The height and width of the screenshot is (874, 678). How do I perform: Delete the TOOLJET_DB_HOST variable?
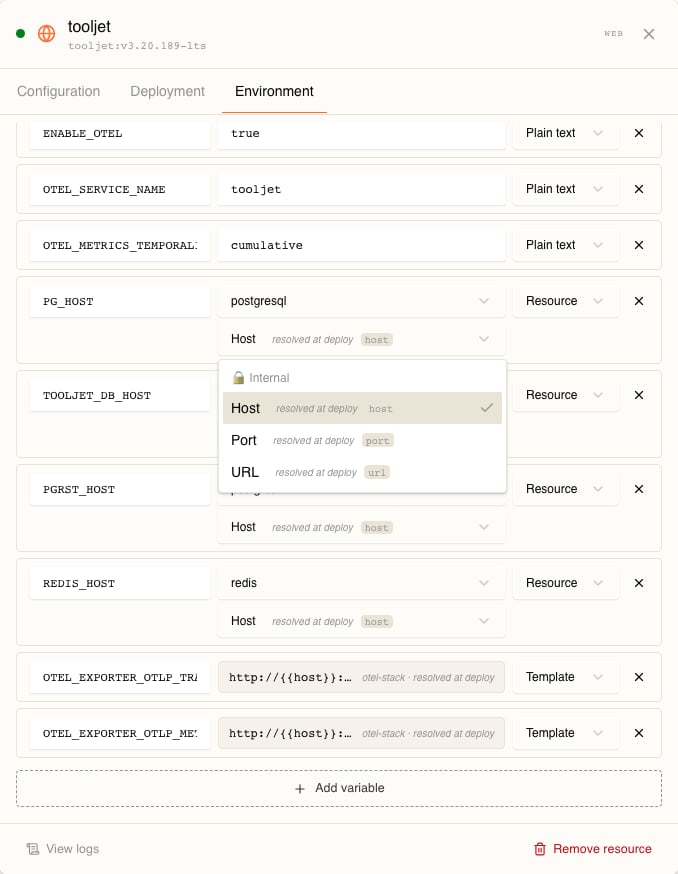[x=639, y=395]
